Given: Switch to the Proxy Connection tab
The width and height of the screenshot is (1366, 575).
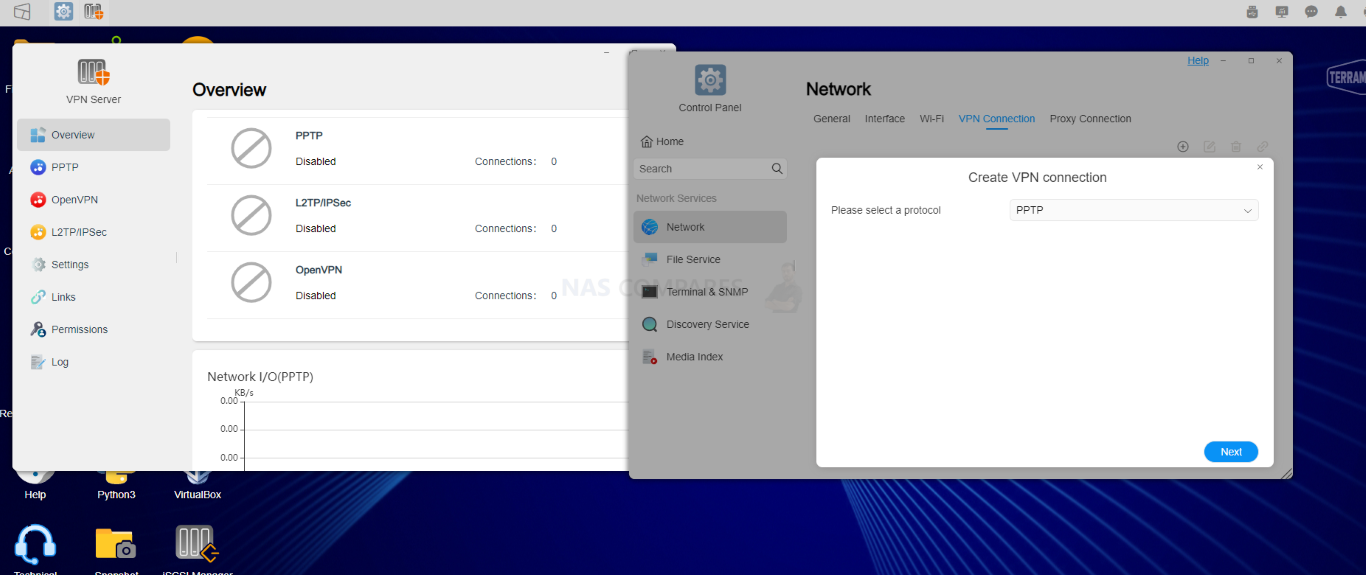Looking at the screenshot, I should (1091, 119).
